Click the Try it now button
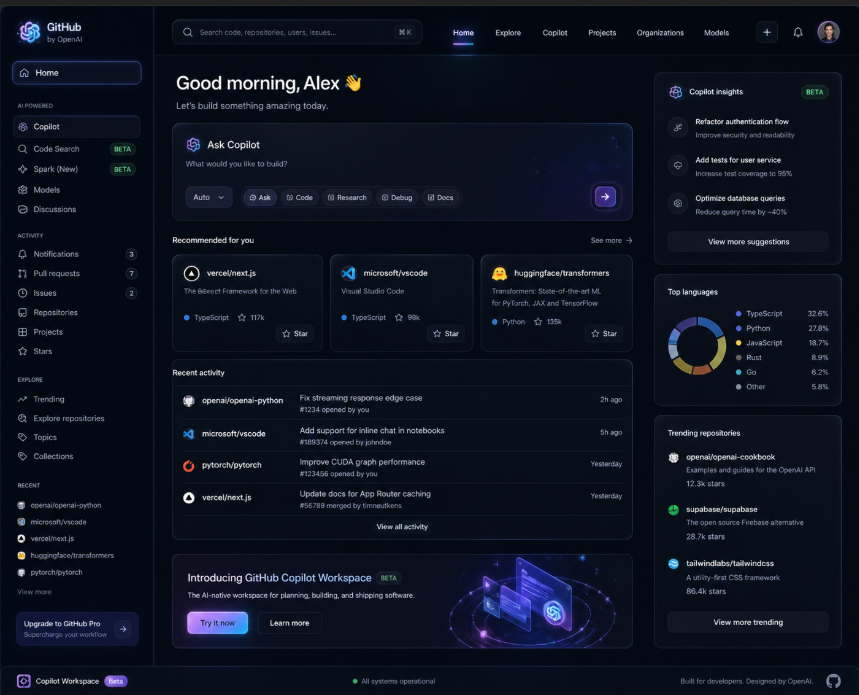Screen dimensions: 859x695 pyautogui.click(x=217, y=623)
